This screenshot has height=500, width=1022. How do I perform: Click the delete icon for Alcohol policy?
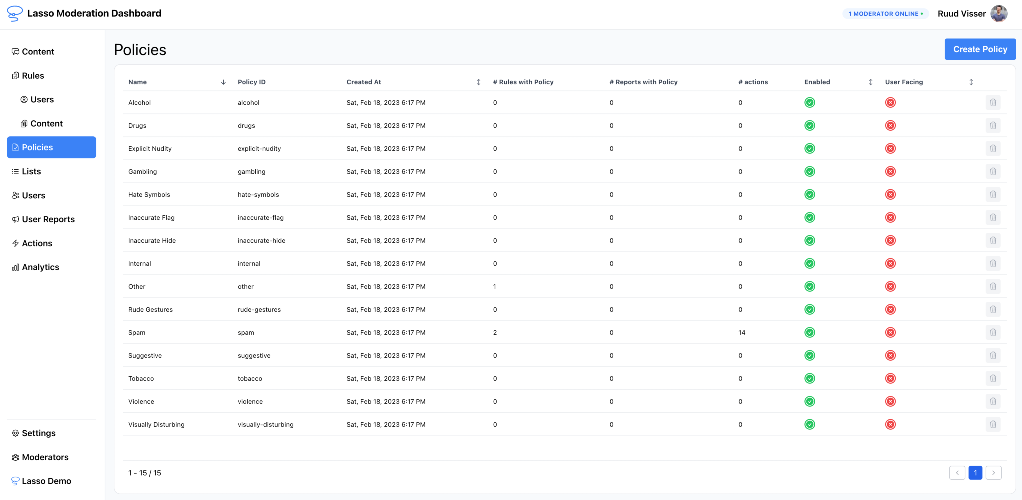[x=993, y=102]
